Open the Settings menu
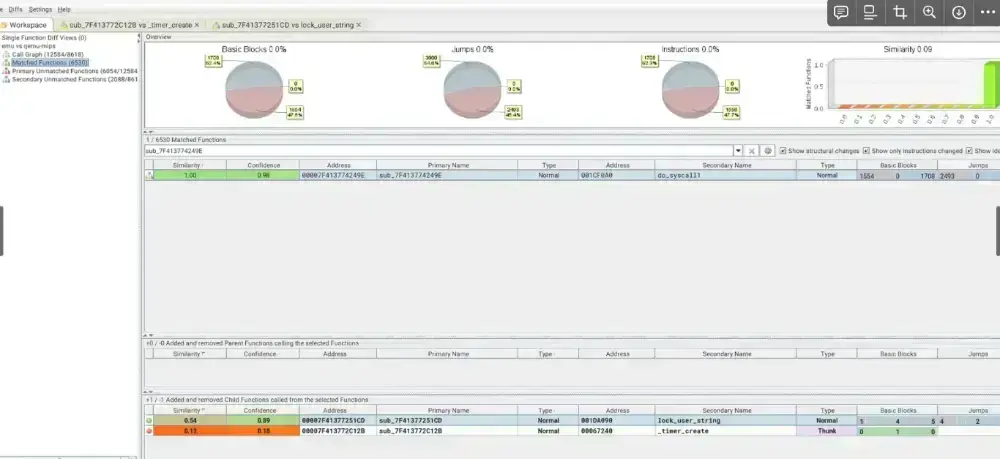Image resolution: width=1000 pixels, height=459 pixels. click(40, 8)
